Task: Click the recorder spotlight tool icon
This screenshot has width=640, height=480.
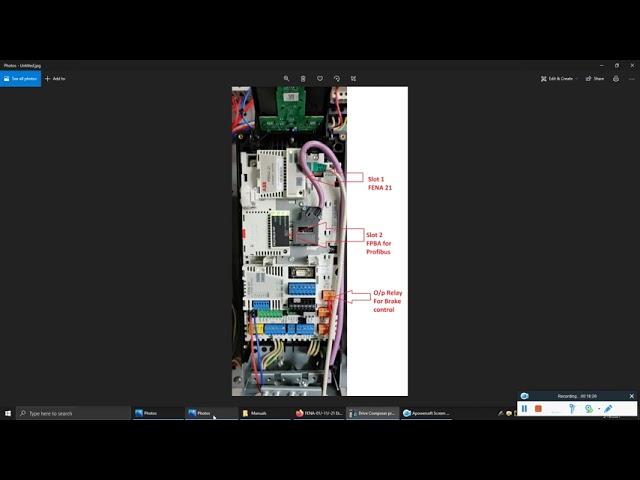Action: [572, 409]
